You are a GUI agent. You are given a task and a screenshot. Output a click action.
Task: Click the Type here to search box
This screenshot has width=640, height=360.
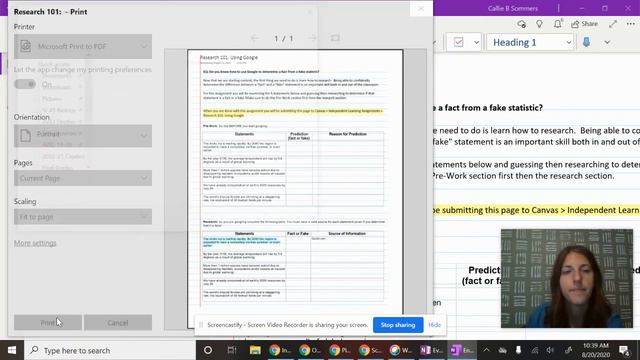[110, 350]
